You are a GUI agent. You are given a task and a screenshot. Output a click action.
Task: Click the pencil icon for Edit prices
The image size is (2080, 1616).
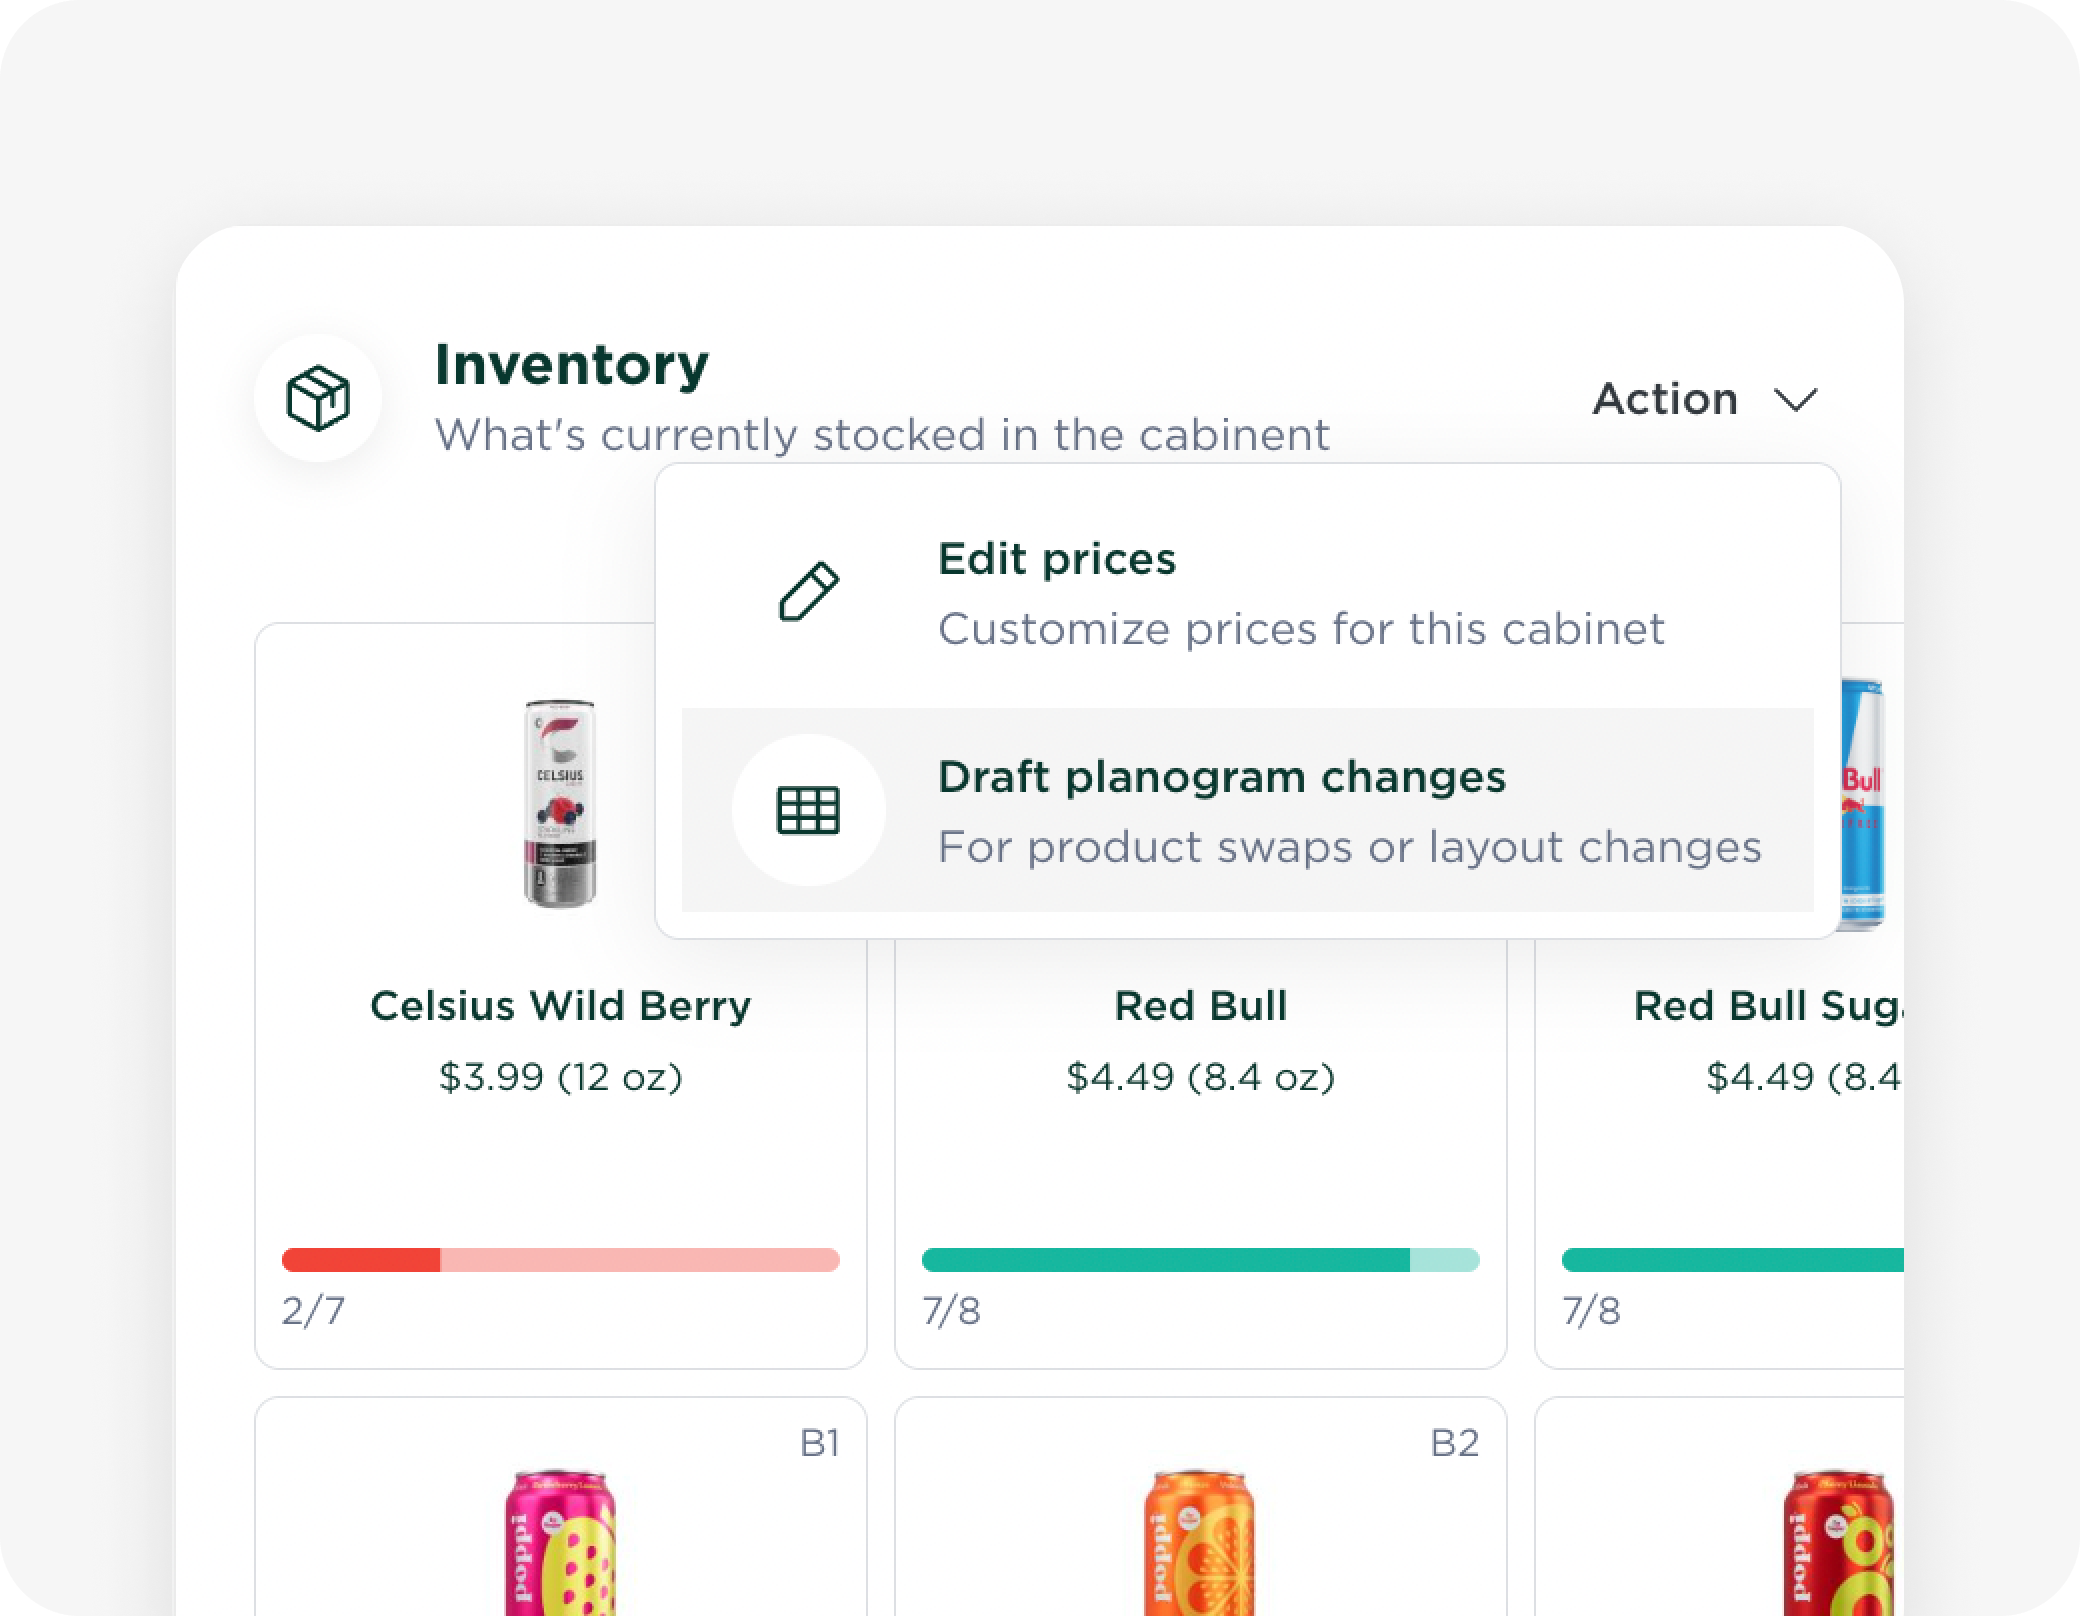tap(808, 592)
